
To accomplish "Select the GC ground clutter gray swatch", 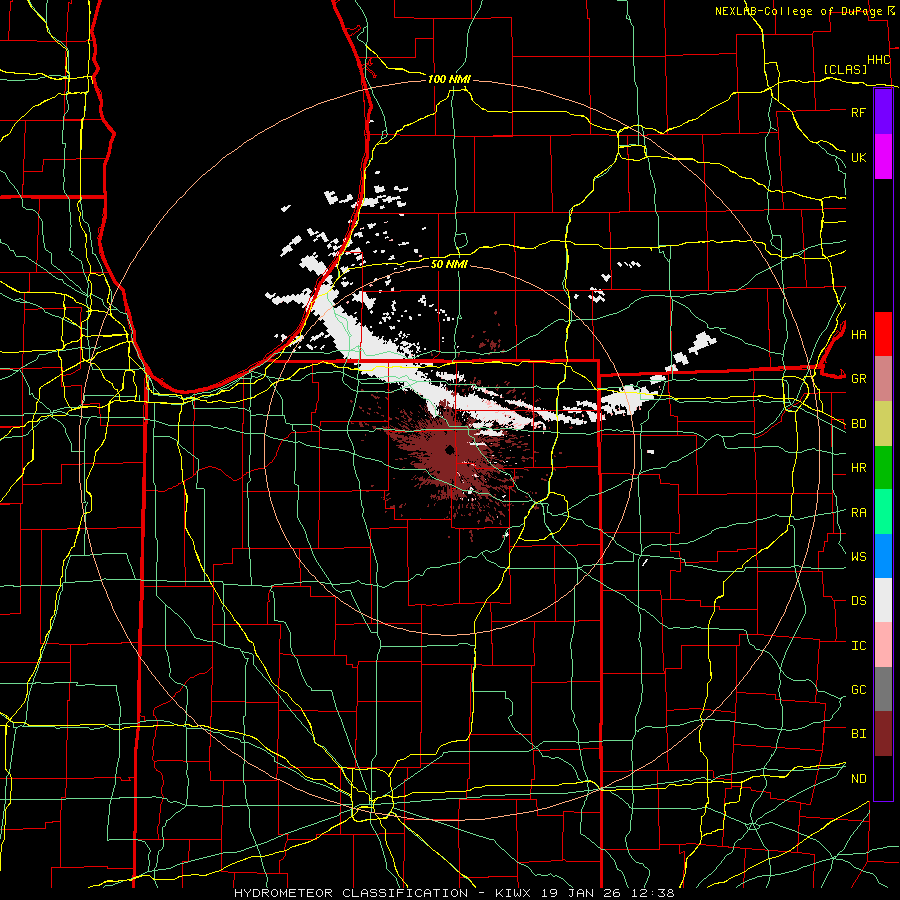I will point(883,689).
